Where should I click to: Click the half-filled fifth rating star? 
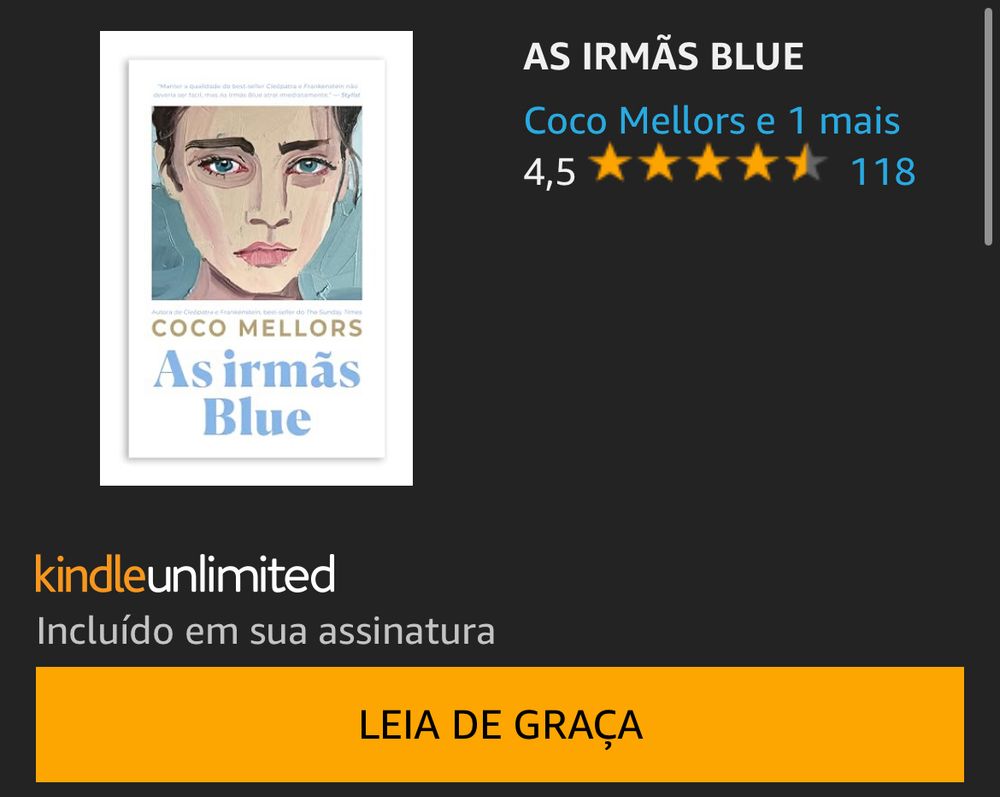coord(806,163)
